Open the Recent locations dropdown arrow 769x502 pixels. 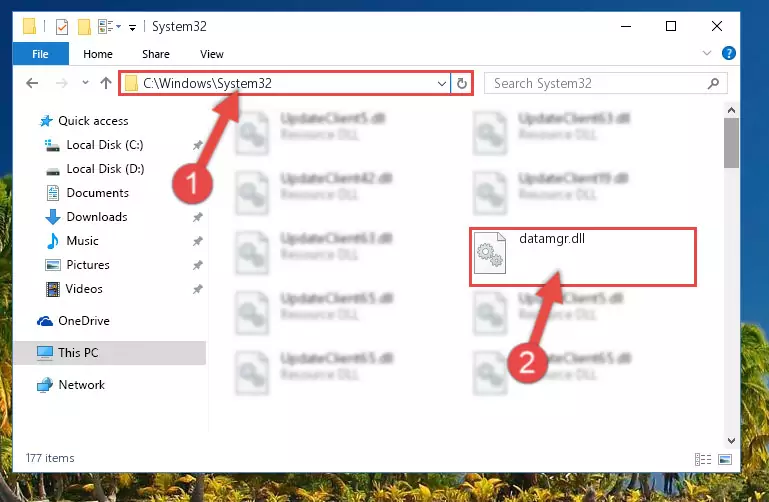85,82
